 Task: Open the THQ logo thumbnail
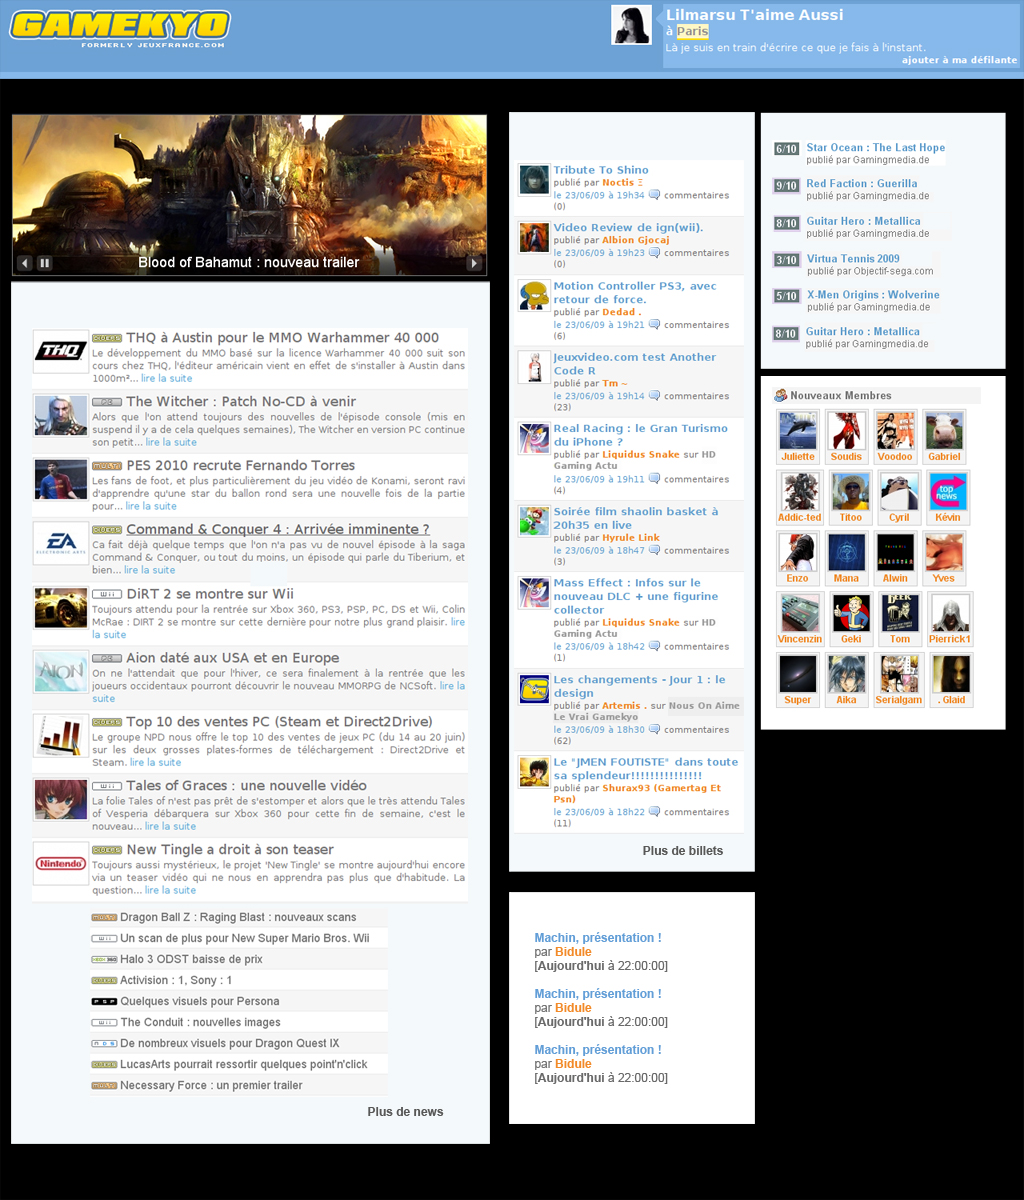click(61, 351)
